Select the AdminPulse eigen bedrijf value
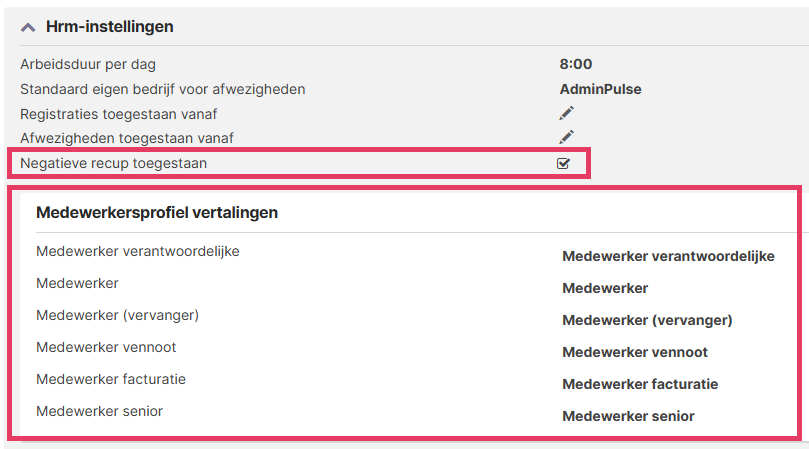Screen dimensions: 809x449 point(600,89)
